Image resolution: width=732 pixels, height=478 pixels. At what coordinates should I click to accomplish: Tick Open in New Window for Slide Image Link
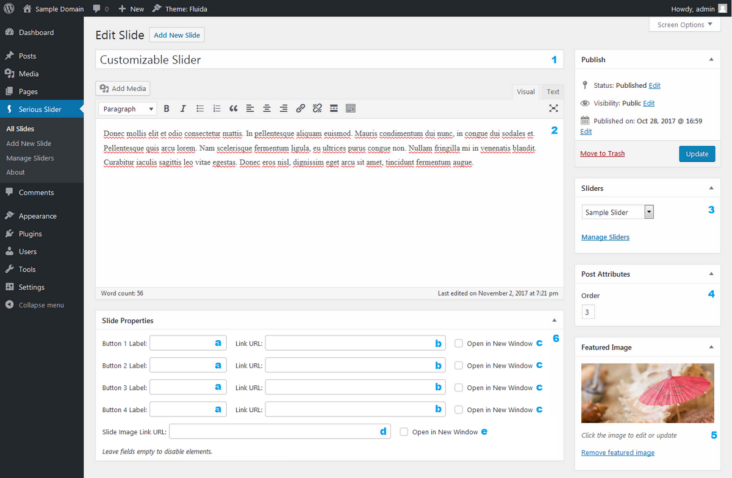pos(404,432)
